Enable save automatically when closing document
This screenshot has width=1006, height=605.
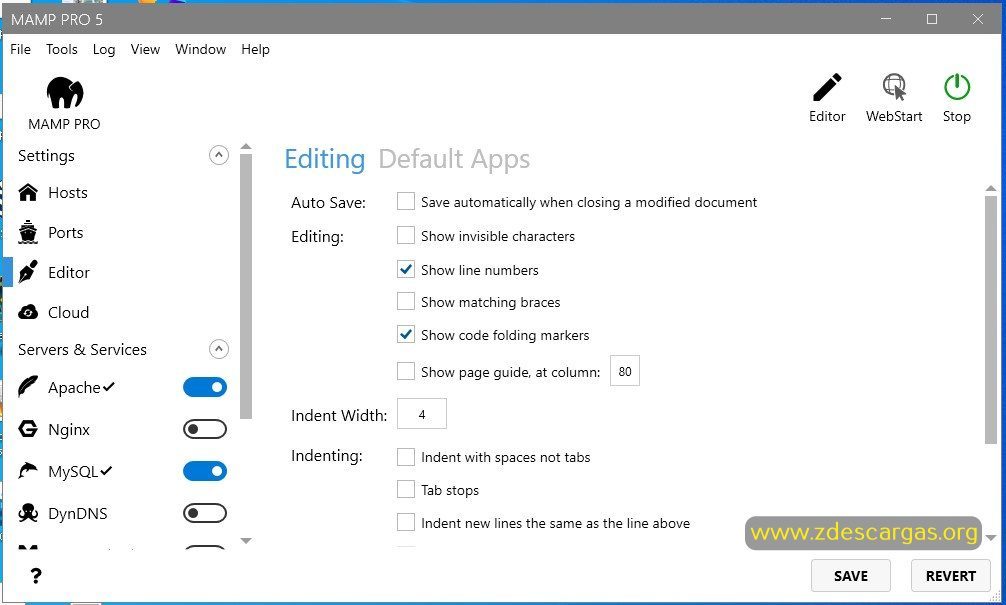pos(405,201)
